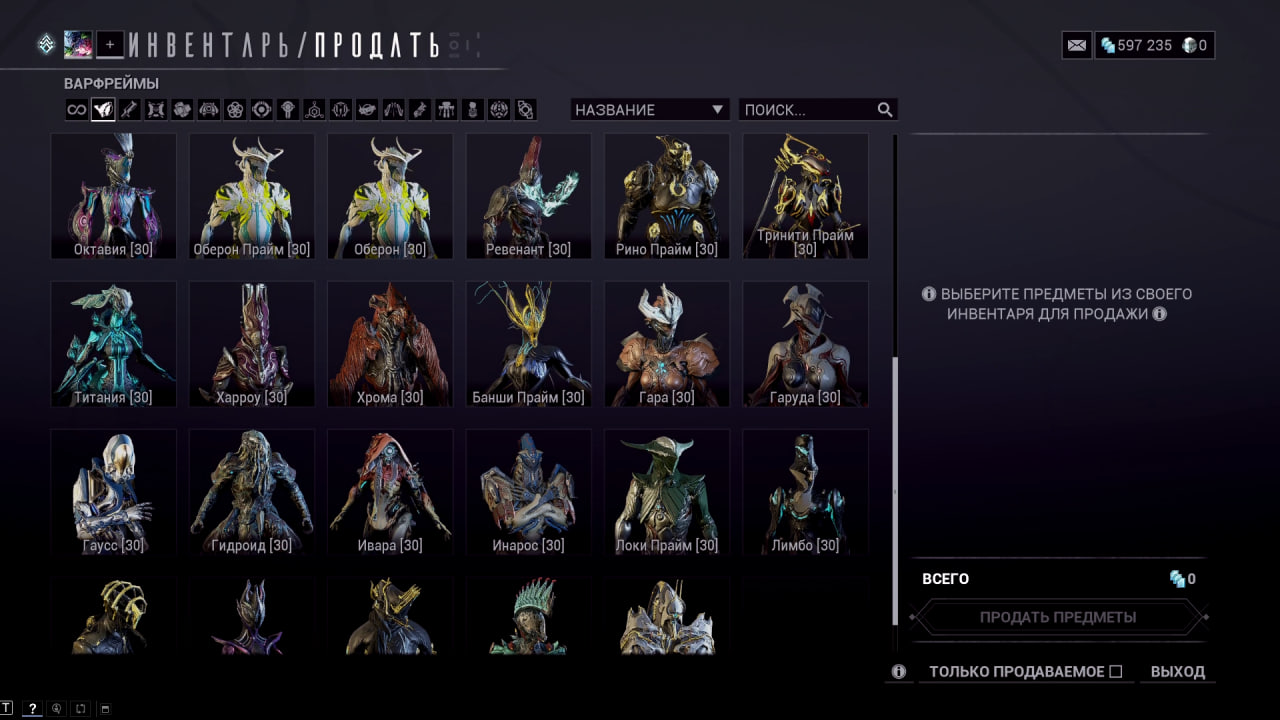This screenshot has height=720, width=1280.
Task: Expand the НАЗВАНИЕ sort dropdown
Action: tap(650, 110)
